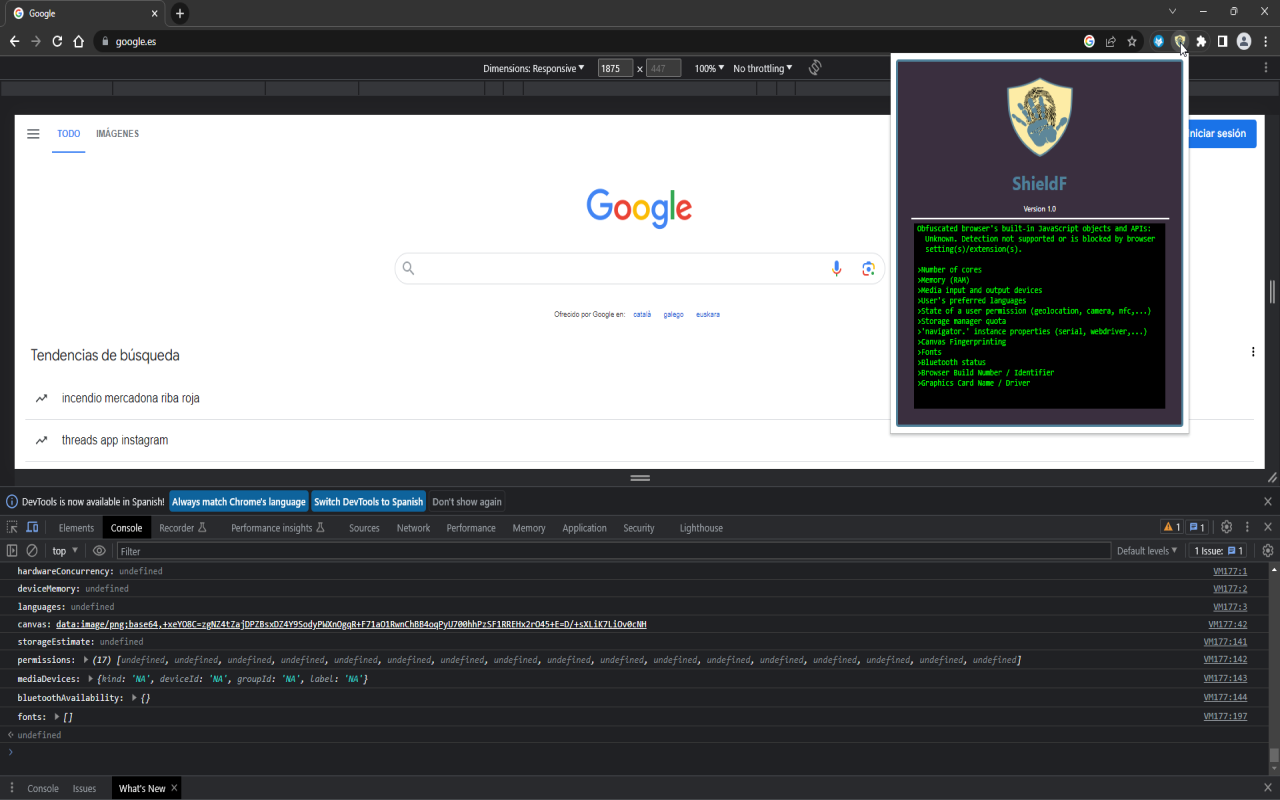
Task: Click the ShieldF extension toolbar icon
Action: pyautogui.click(x=1180, y=41)
